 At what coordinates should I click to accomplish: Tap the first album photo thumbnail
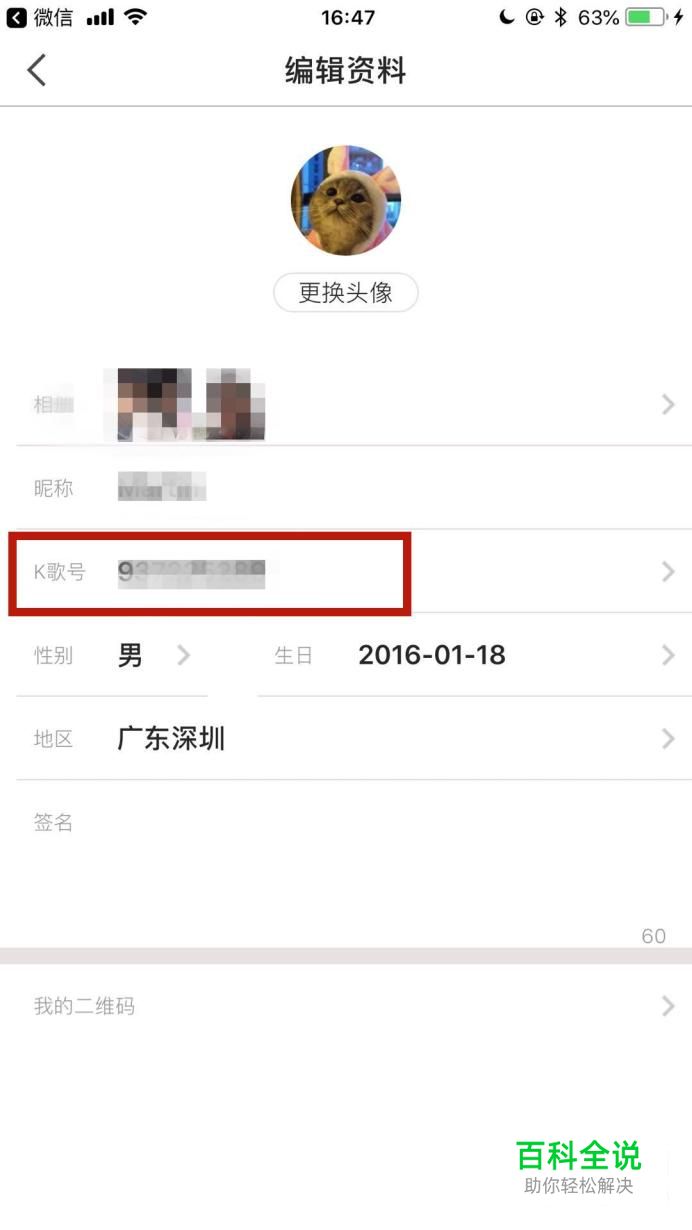tap(154, 404)
